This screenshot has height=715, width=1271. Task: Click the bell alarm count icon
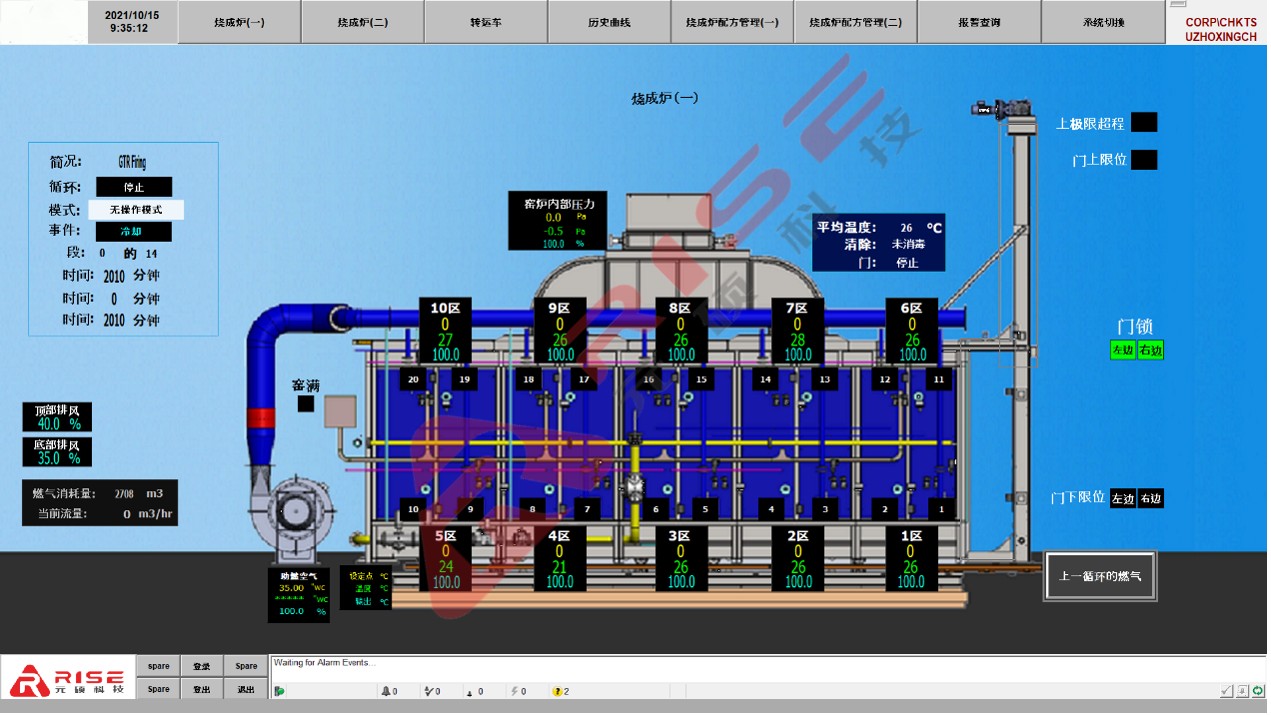[x=386, y=691]
